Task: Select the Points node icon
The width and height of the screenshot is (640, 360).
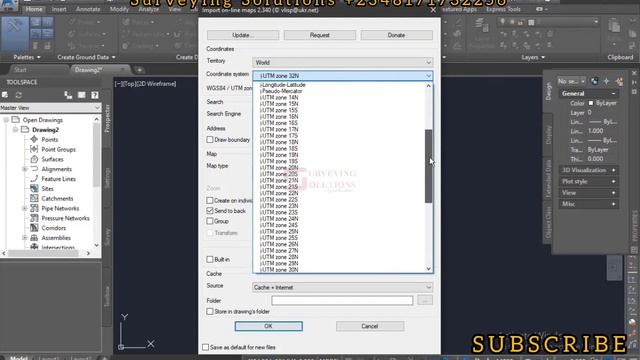Action: pos(34,140)
